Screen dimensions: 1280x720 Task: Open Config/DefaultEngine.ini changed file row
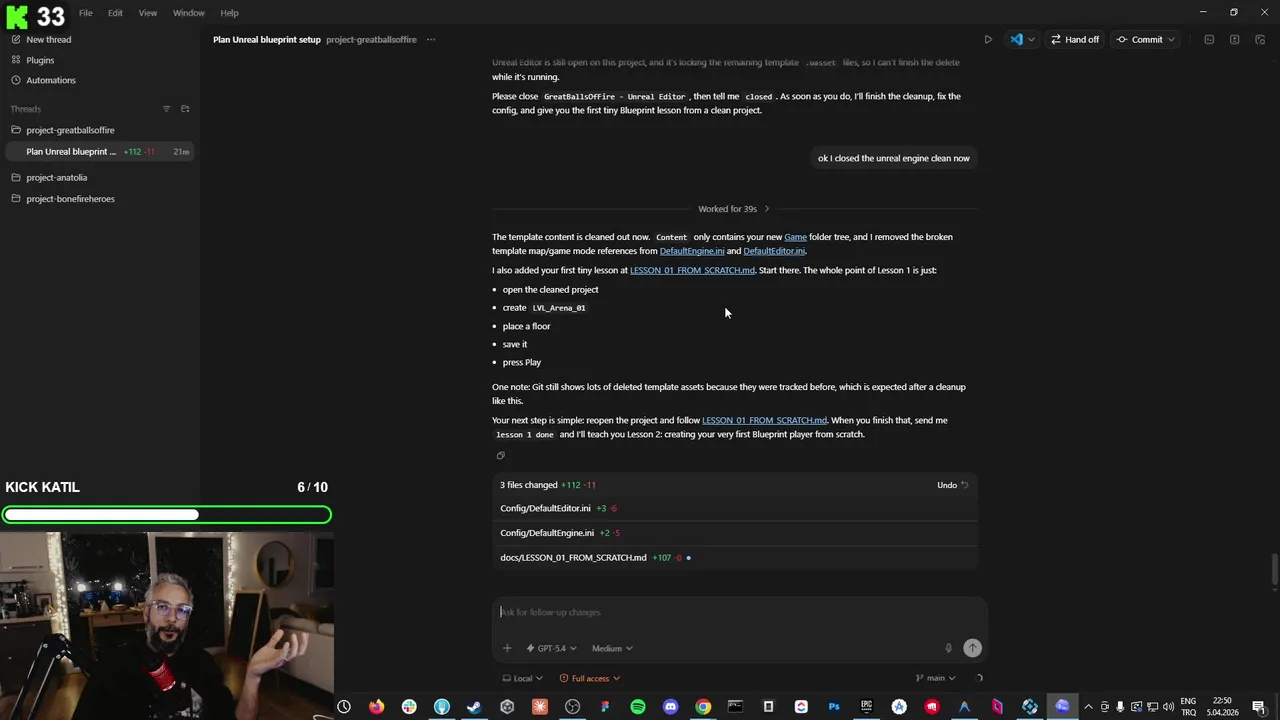pos(735,533)
